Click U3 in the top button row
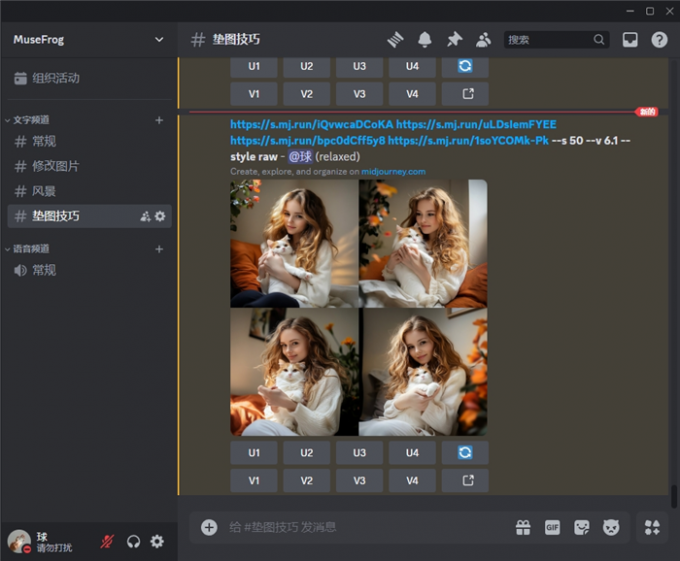This screenshot has width=680, height=561. pos(360,67)
